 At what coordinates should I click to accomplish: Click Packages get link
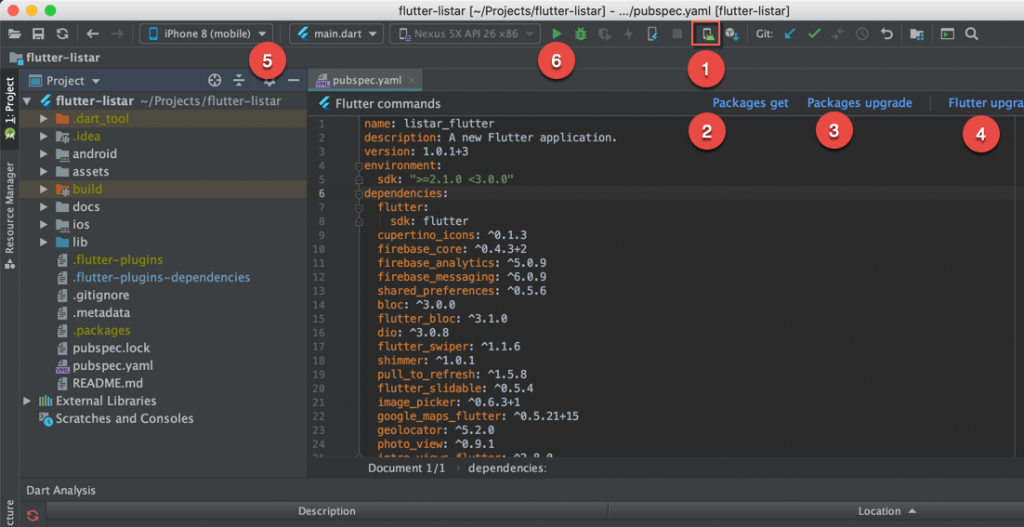point(750,103)
